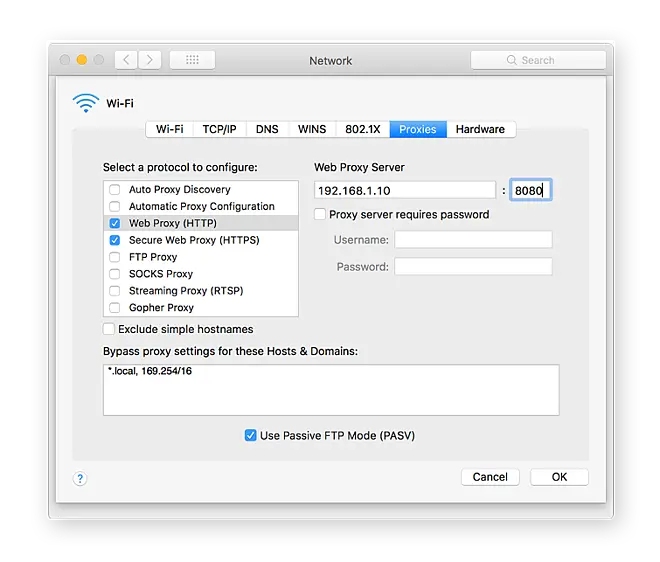
Task: Open the Hardware tab
Action: click(480, 129)
